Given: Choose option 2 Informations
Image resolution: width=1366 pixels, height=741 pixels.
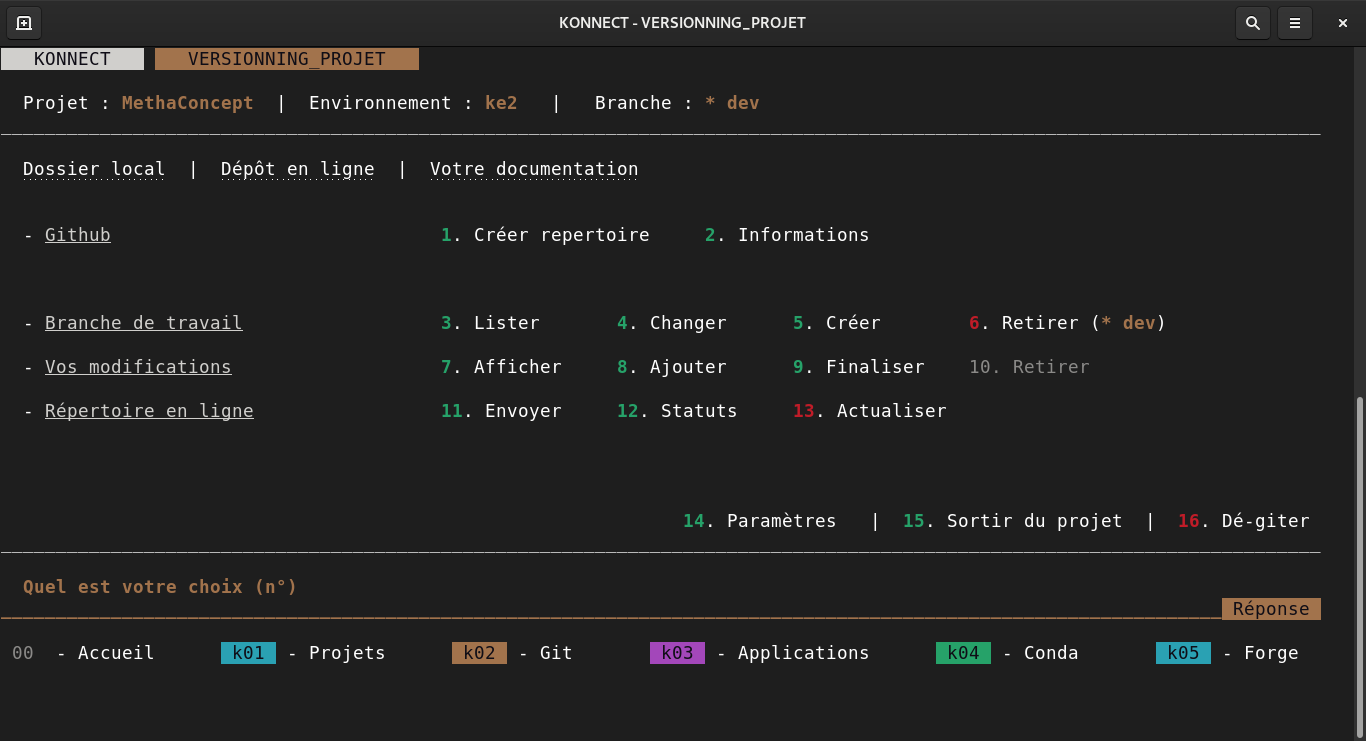Looking at the screenshot, I should (x=787, y=235).
